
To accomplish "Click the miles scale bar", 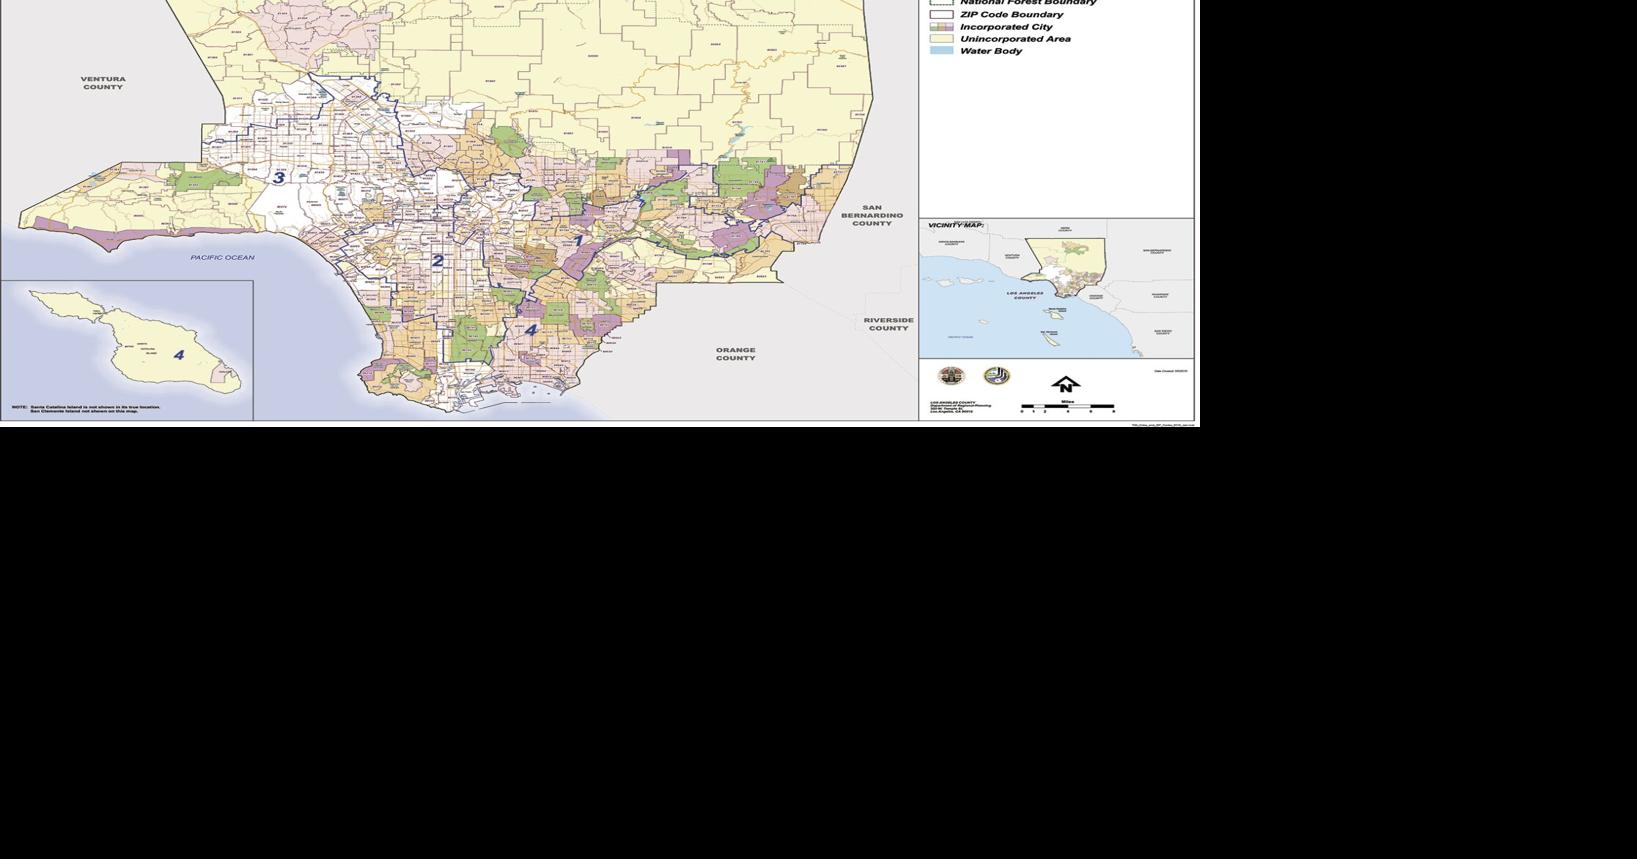I will tap(1067, 407).
